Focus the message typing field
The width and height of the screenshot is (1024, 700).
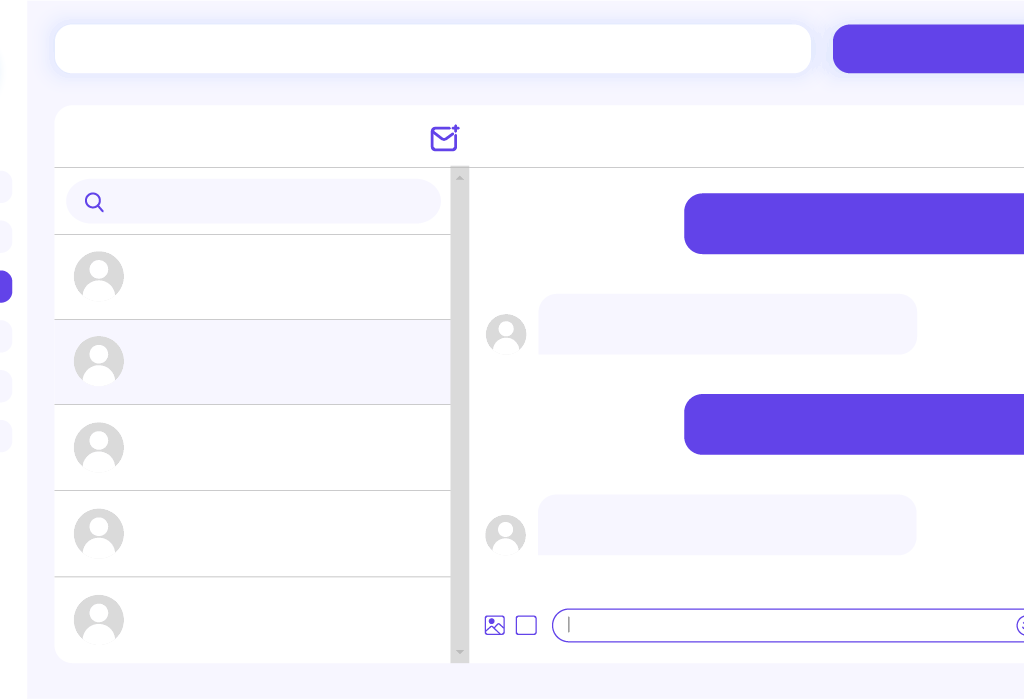click(x=780, y=626)
